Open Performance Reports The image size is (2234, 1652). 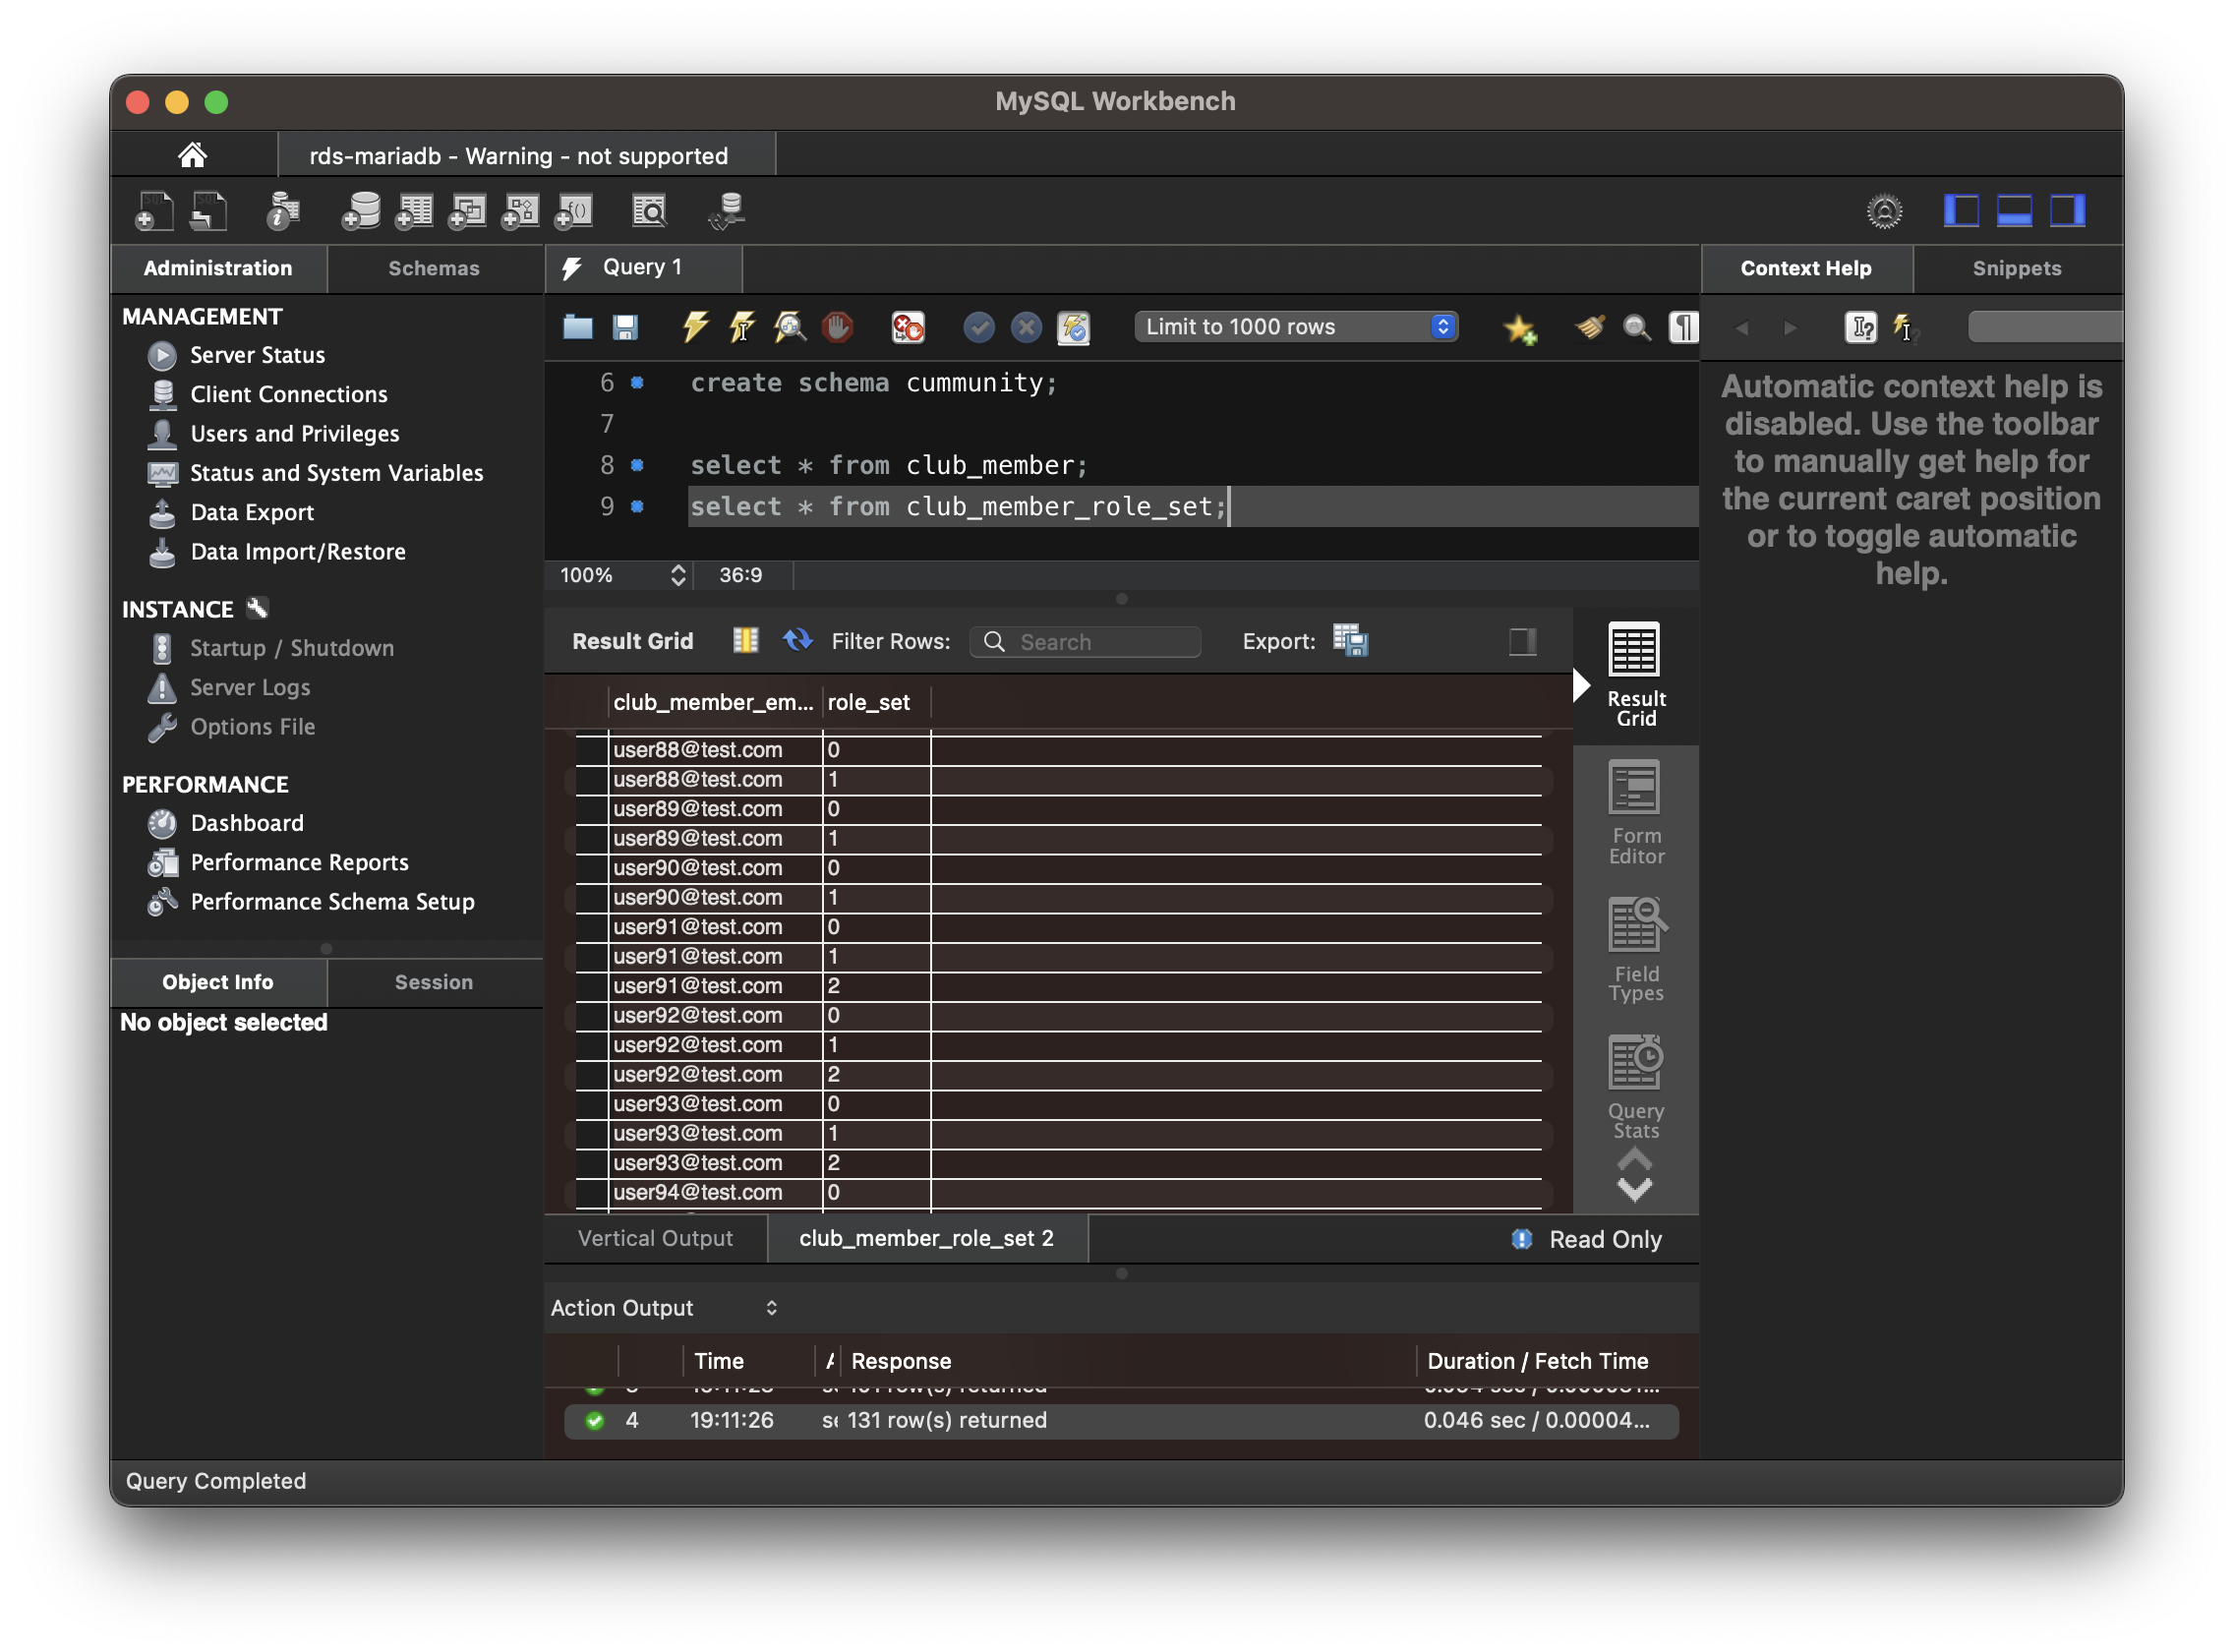(300, 862)
